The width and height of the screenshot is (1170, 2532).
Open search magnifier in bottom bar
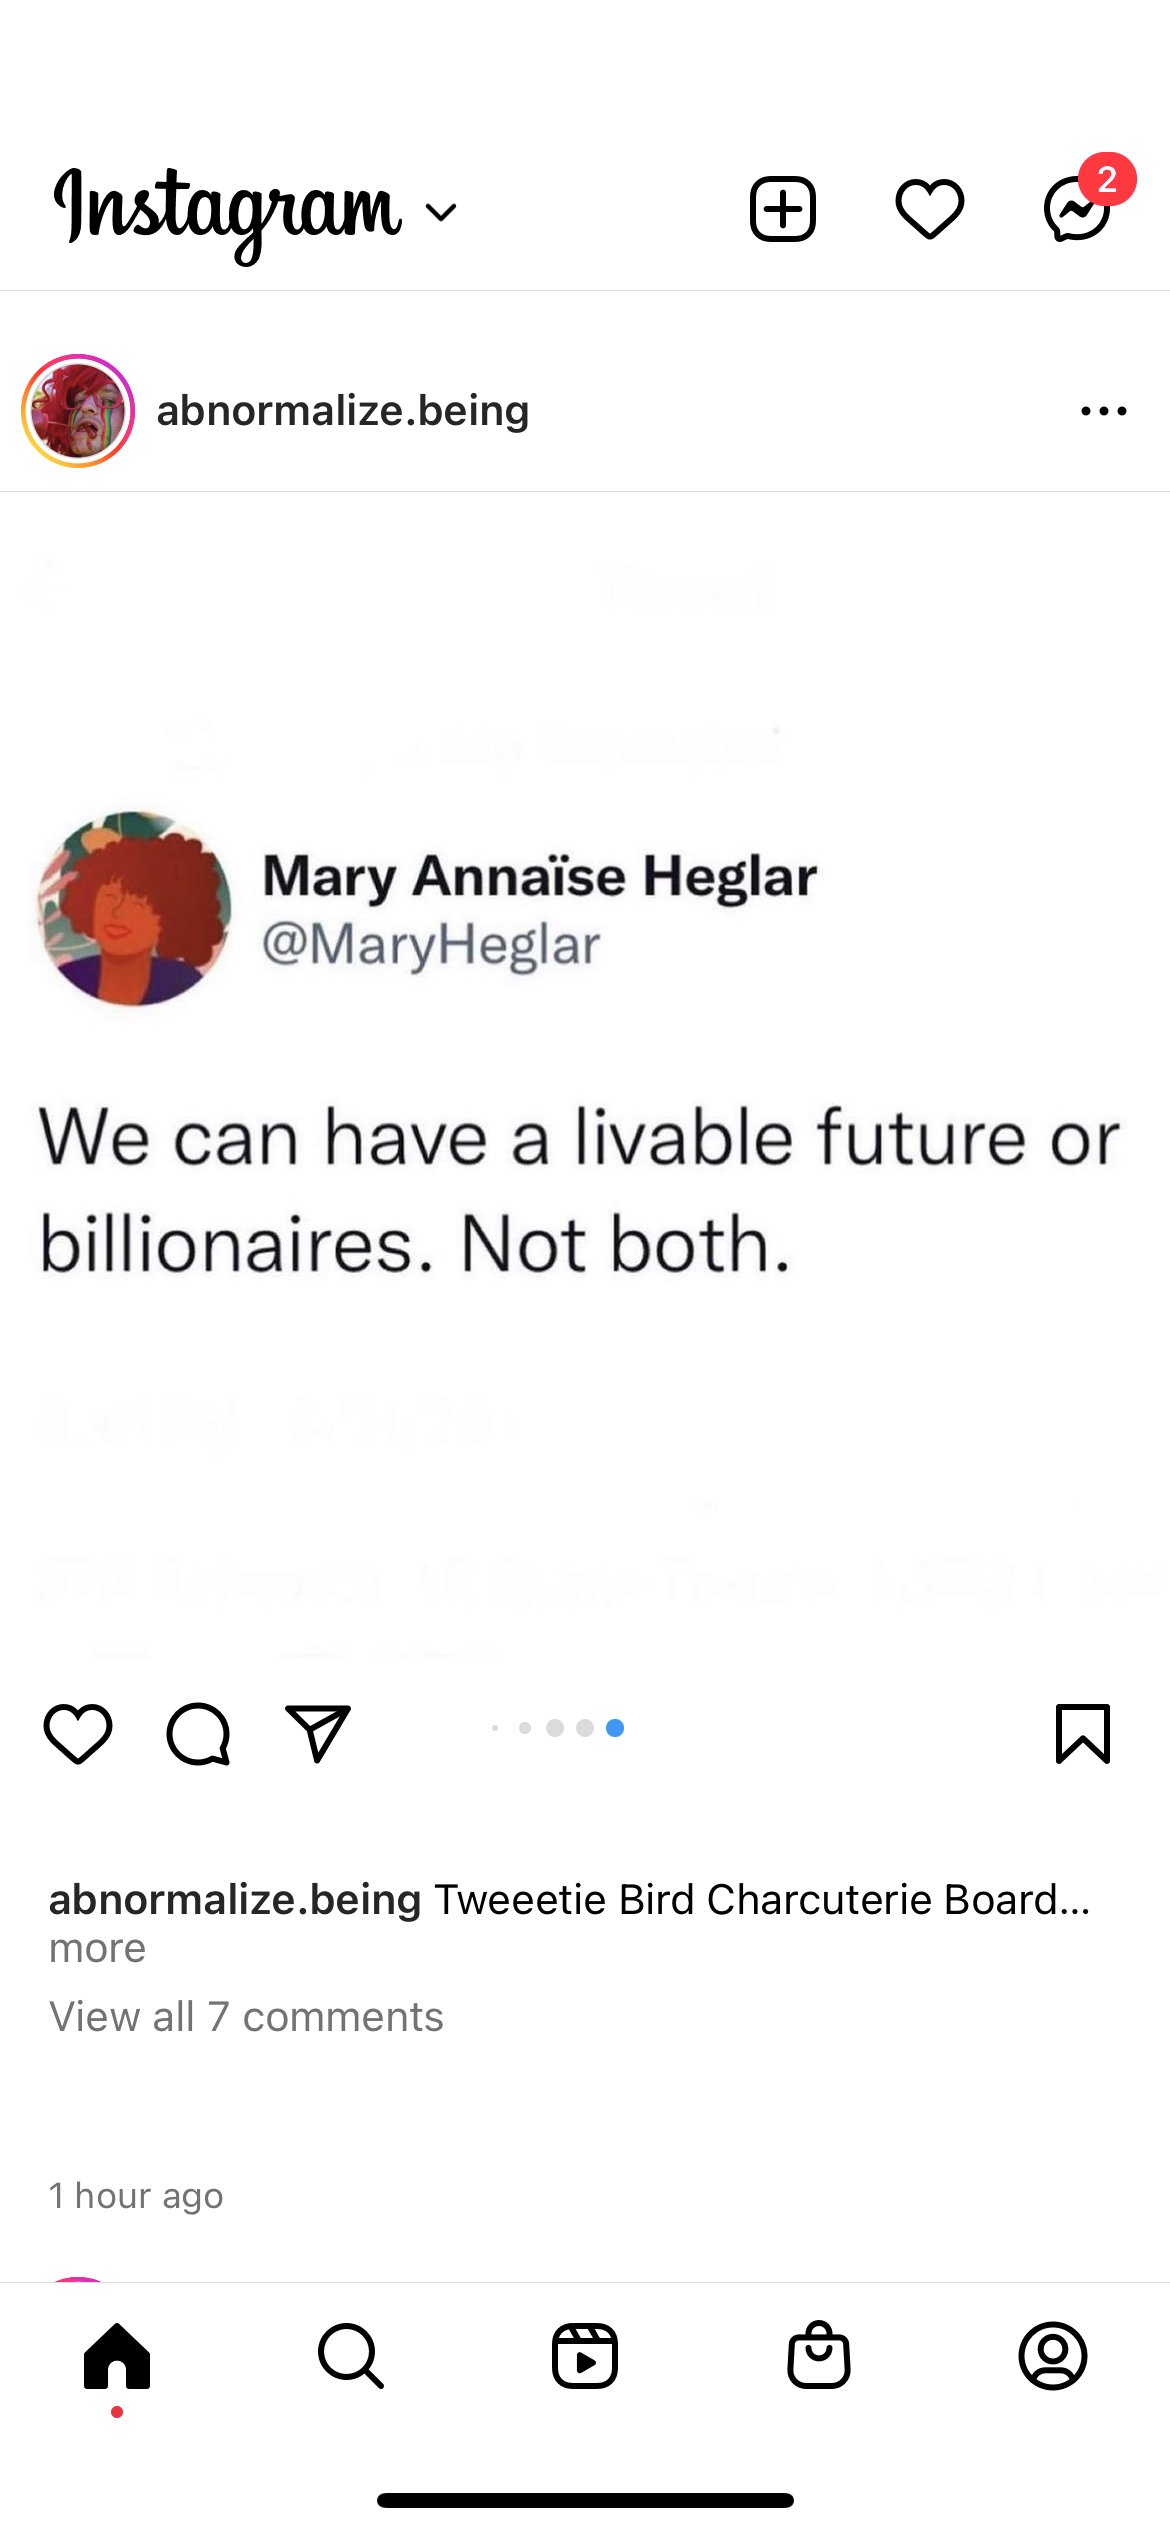pos(351,2355)
